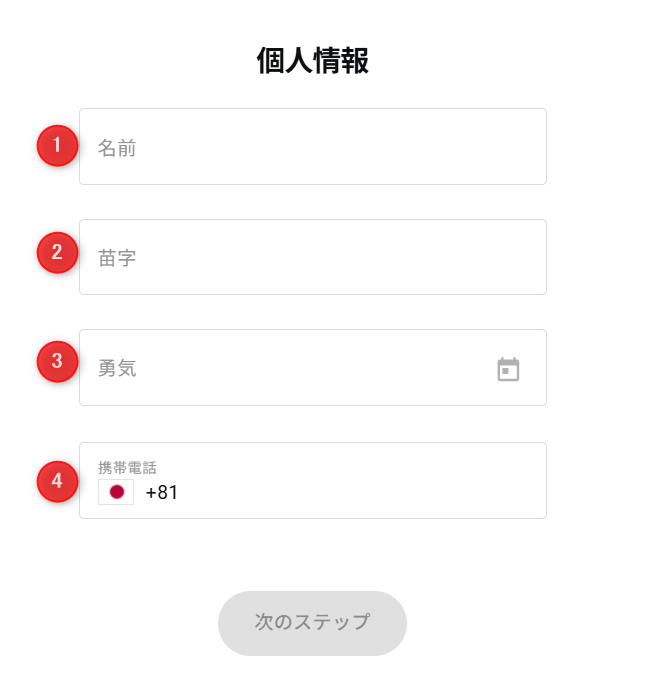This screenshot has width=664, height=681.
Task: Click the 個人情報 heading
Action: 312,61
